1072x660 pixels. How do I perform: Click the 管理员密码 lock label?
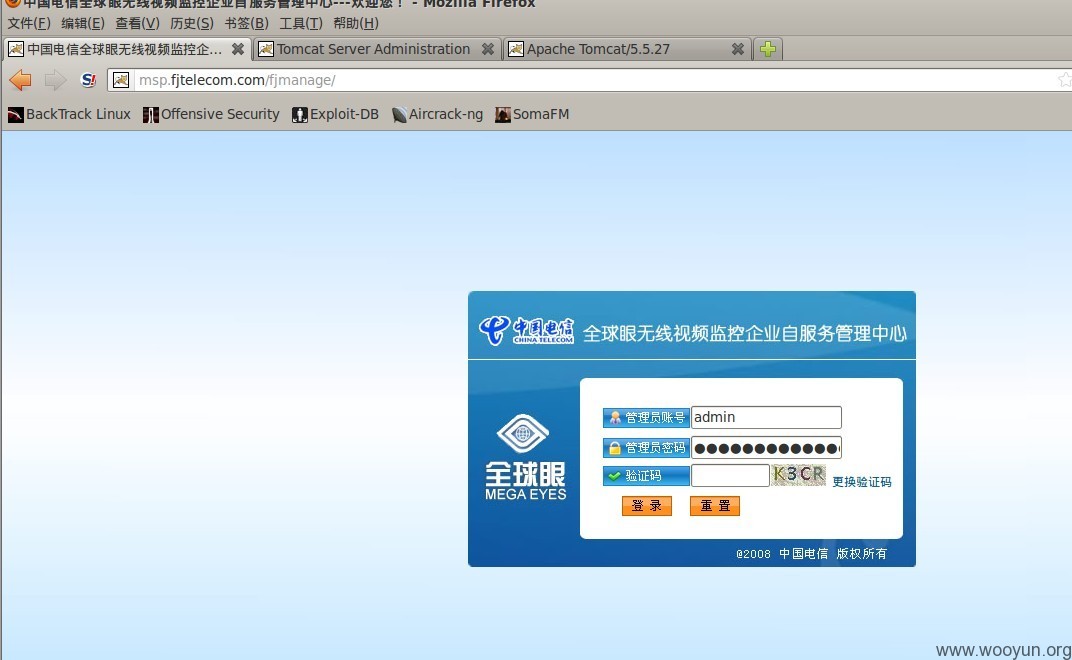646,448
